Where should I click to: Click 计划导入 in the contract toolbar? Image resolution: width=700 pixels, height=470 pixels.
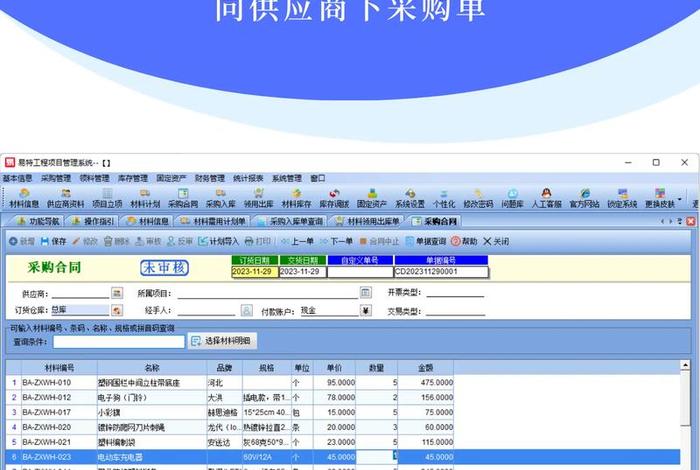219,241
